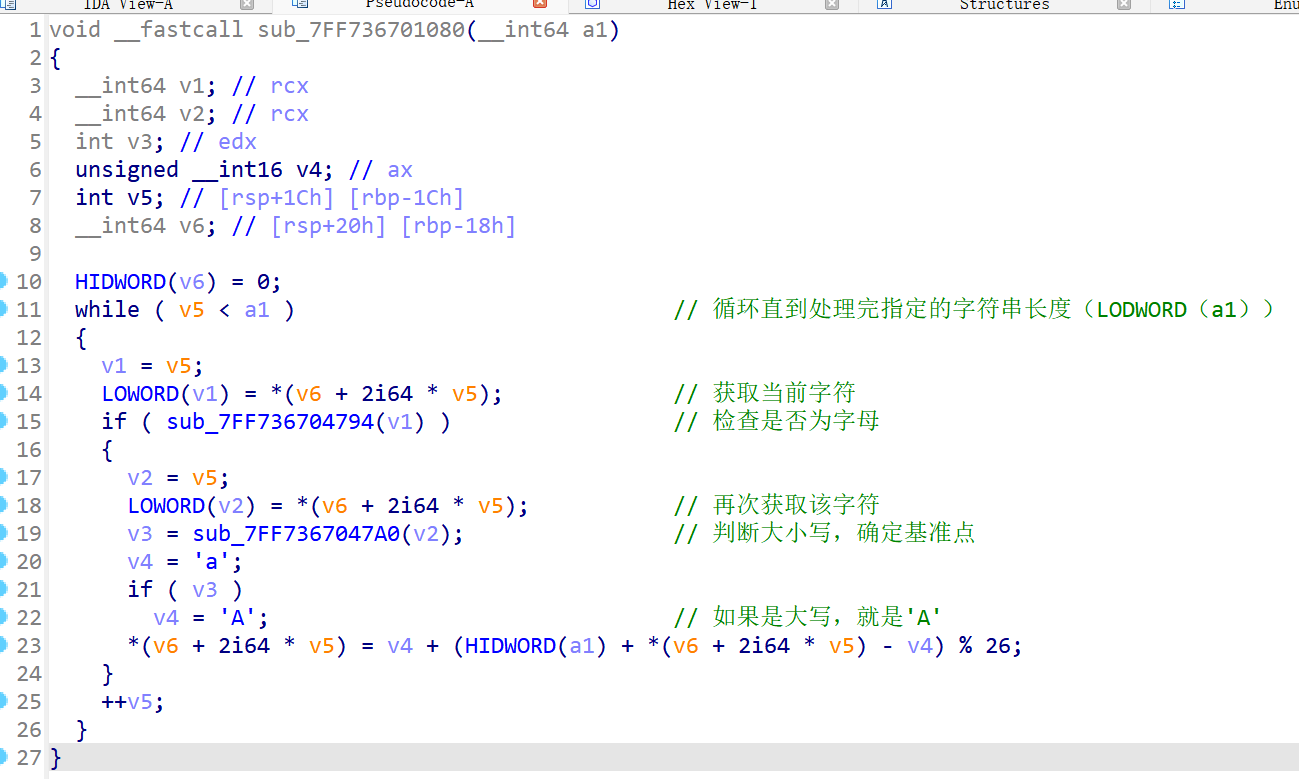Click the Hex View-1 tab icon
The image size is (1299, 779).
[x=592, y=6]
